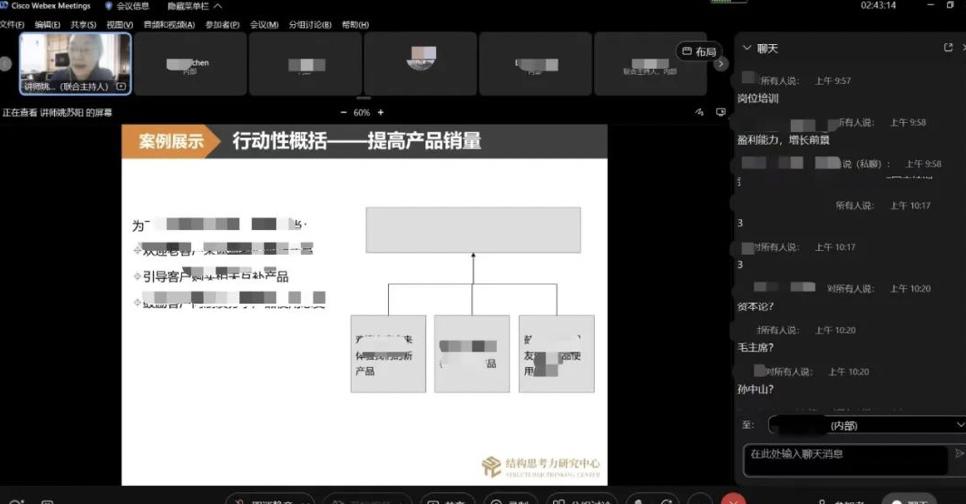966x504 pixels.
Task: Zoom out shared screen with minus
Action: [342, 113]
